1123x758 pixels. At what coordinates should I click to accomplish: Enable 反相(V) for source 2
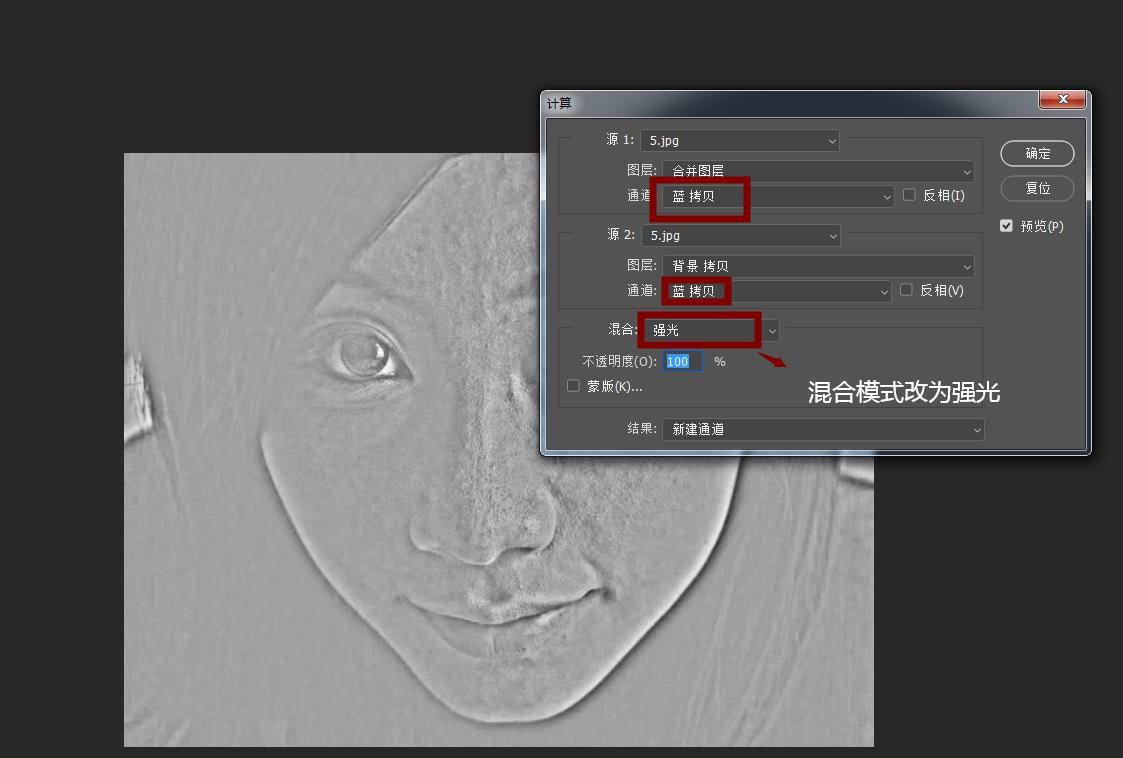click(906, 289)
